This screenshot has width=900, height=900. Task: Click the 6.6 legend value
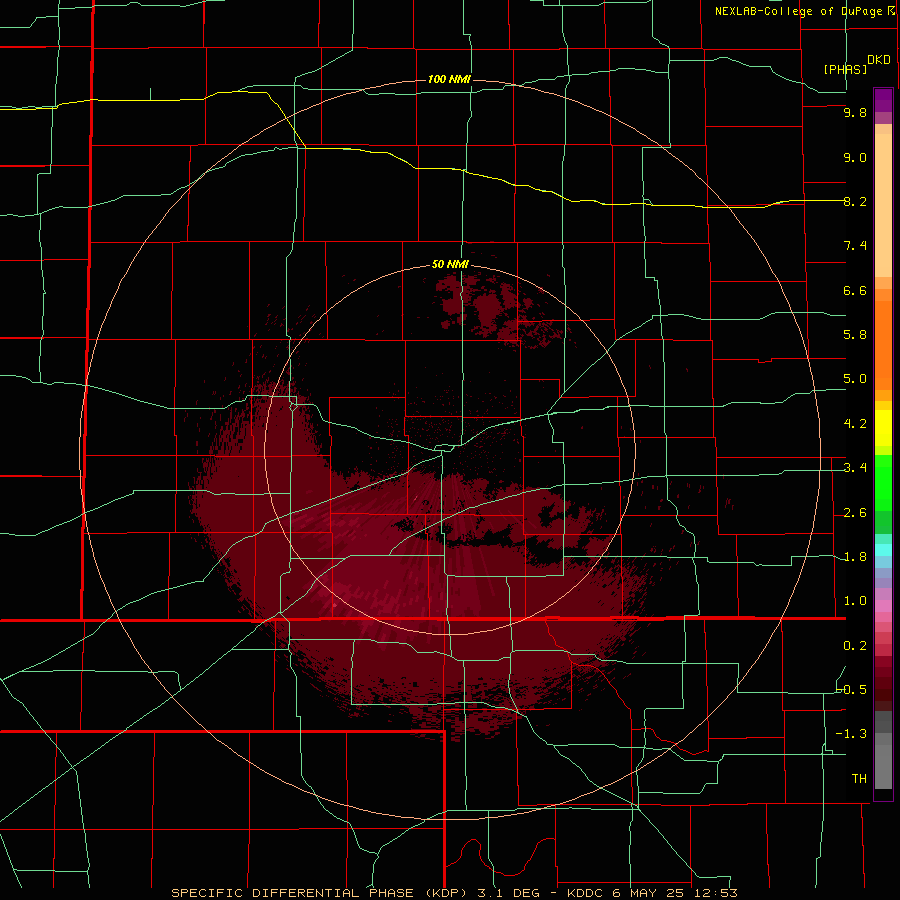[x=855, y=290]
